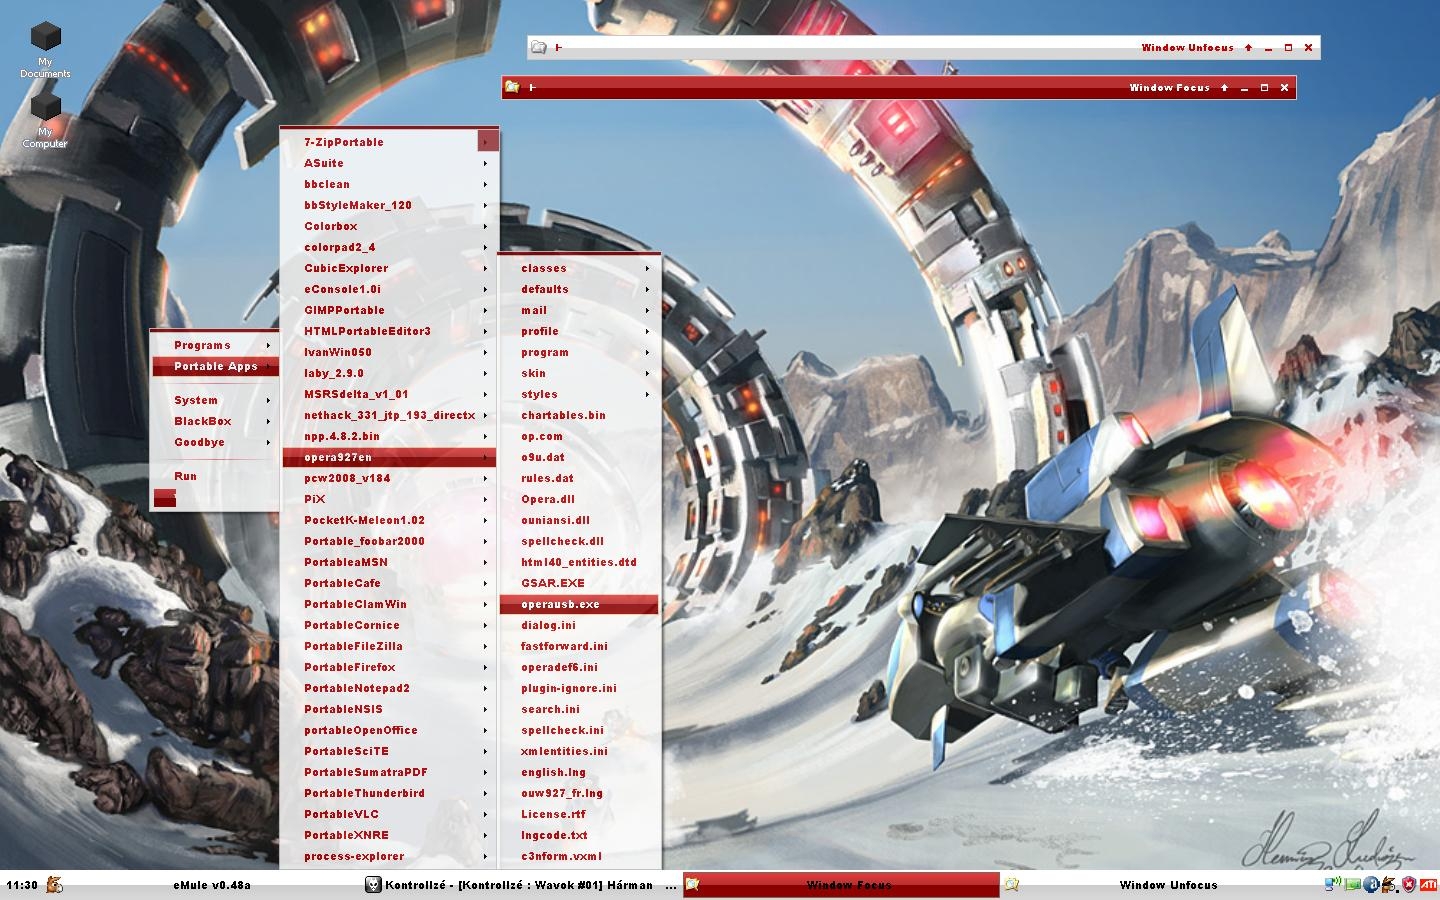Open PortableNotepad2 entry
The image size is (1440, 900).
(x=389, y=689)
